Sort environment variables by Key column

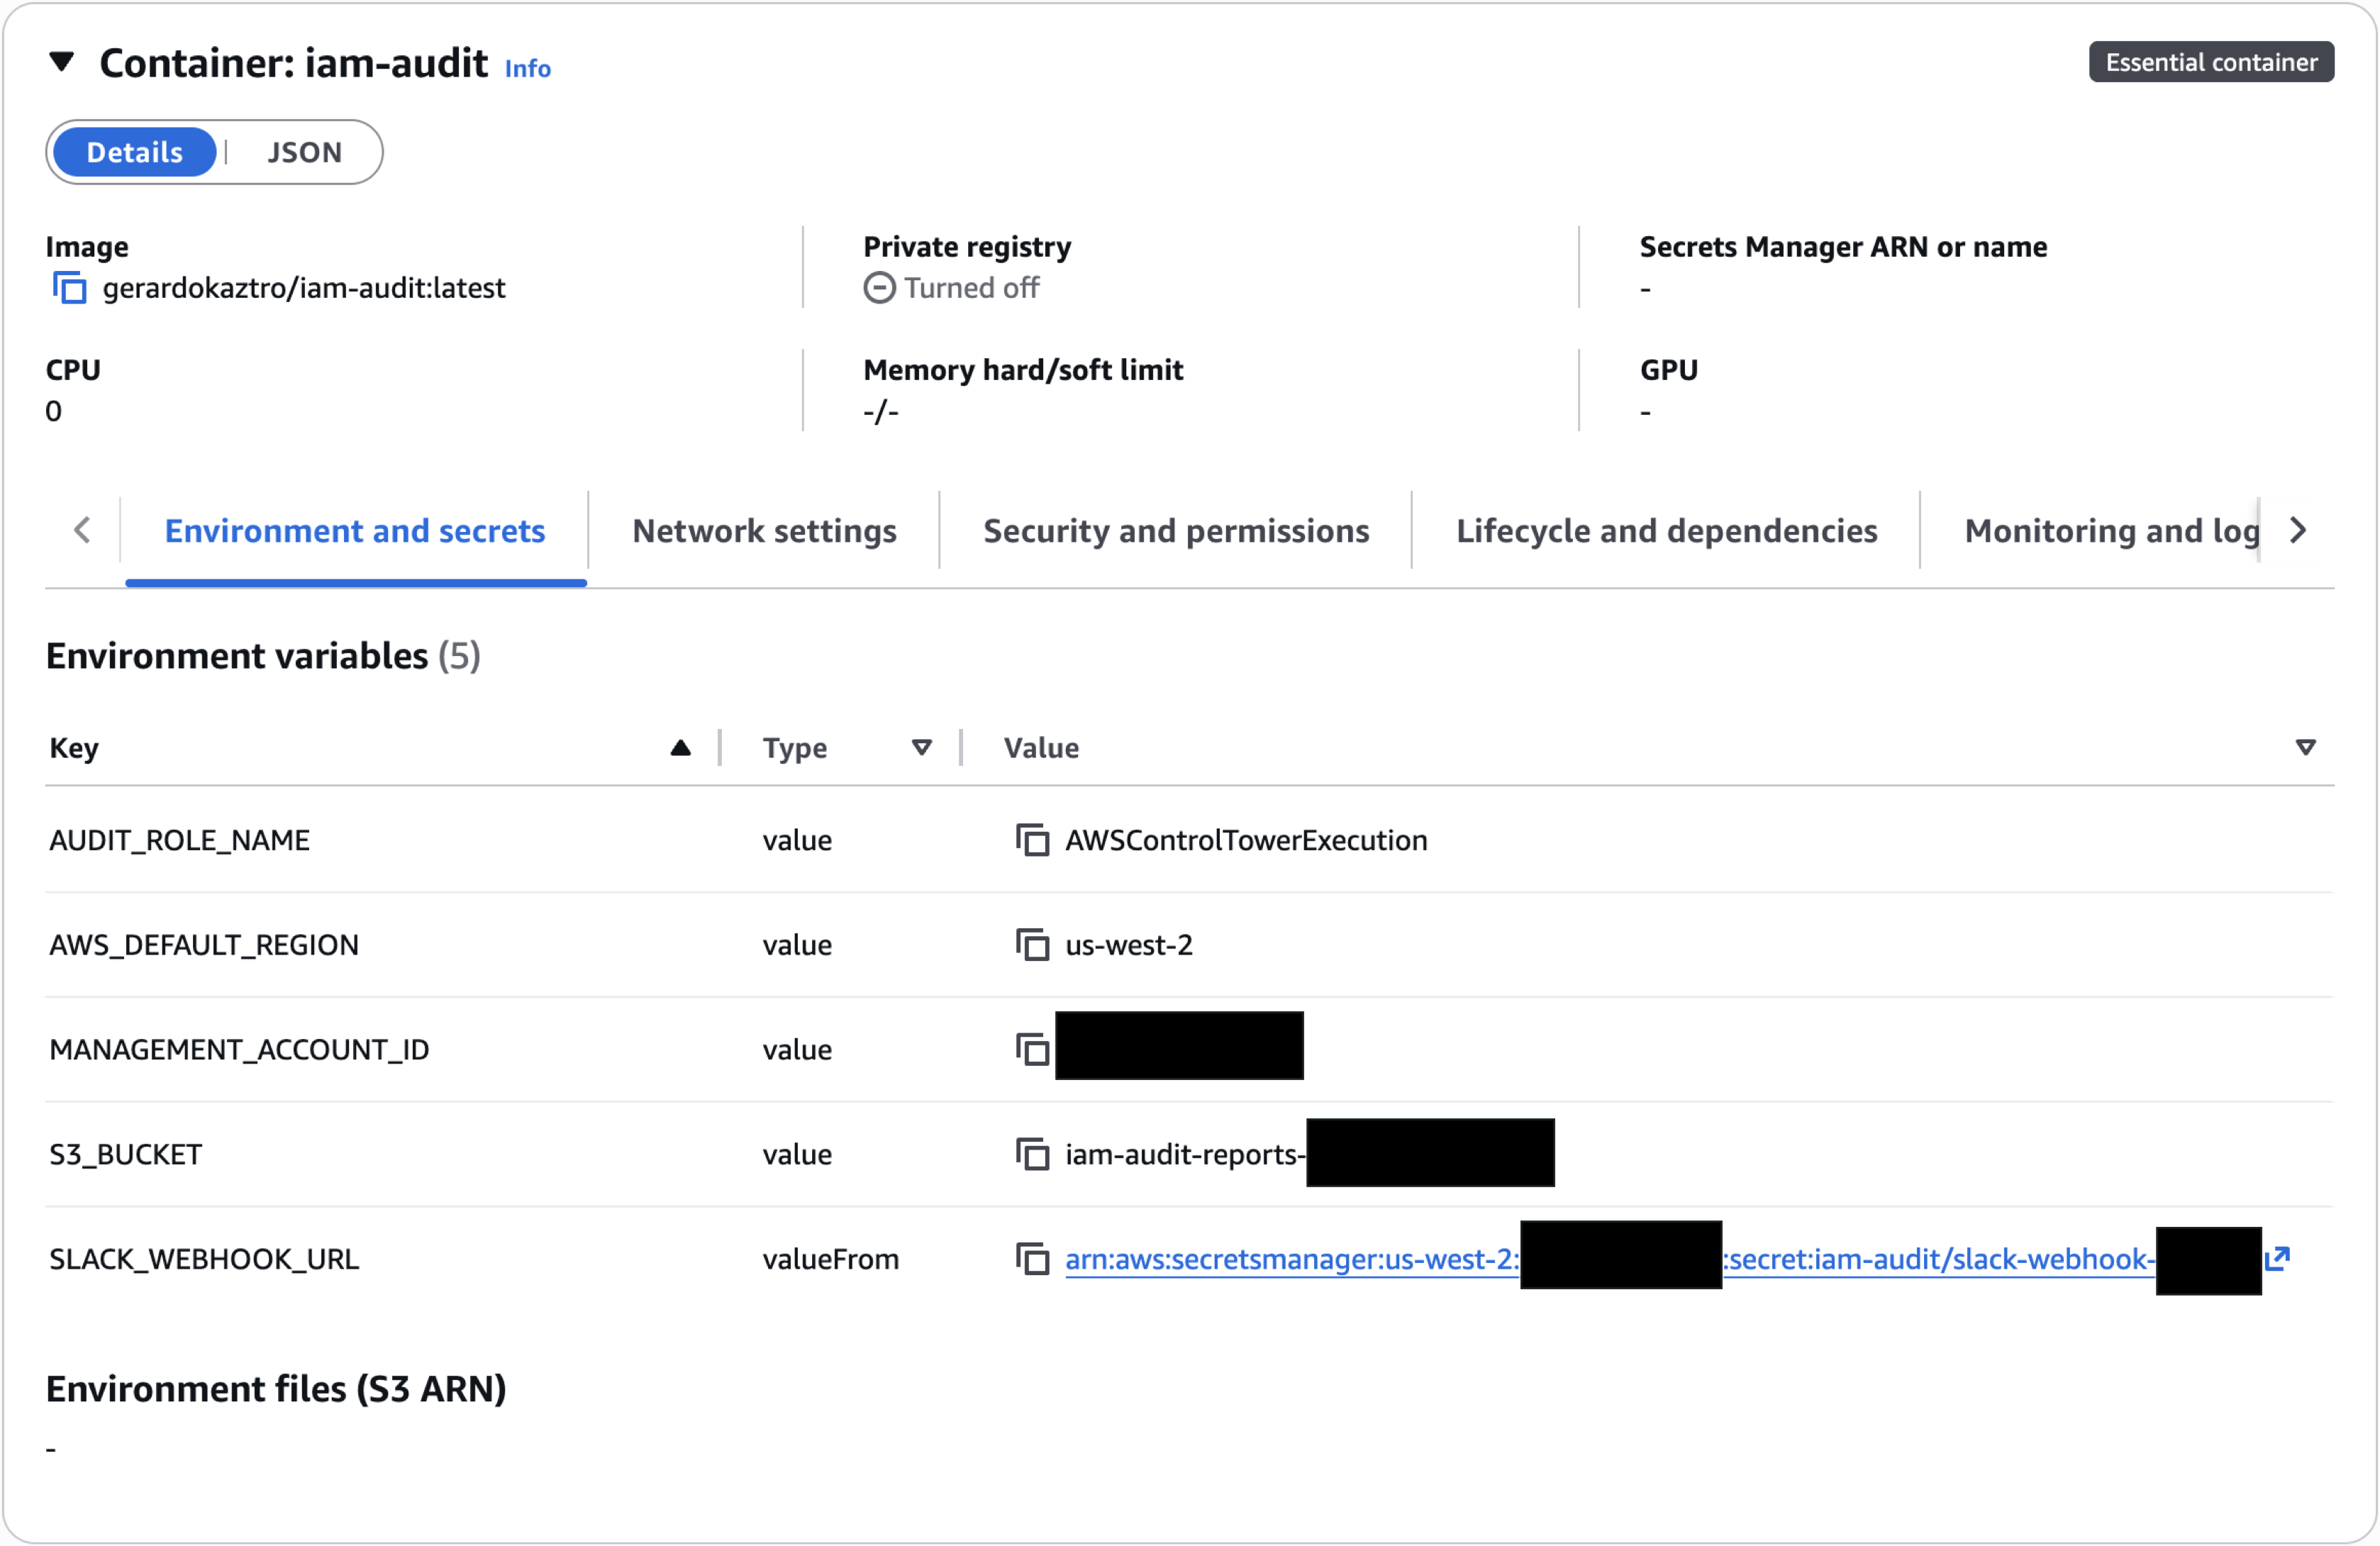click(680, 747)
